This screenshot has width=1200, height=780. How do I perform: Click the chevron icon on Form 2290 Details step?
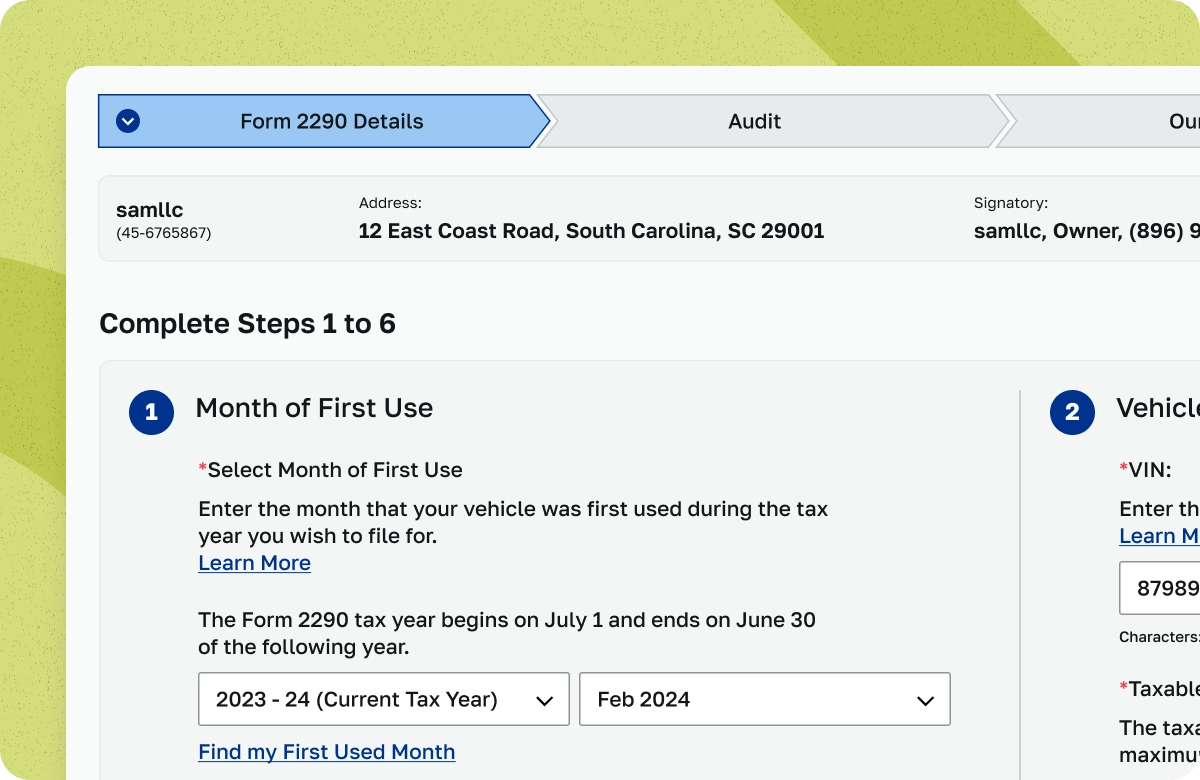pos(128,121)
